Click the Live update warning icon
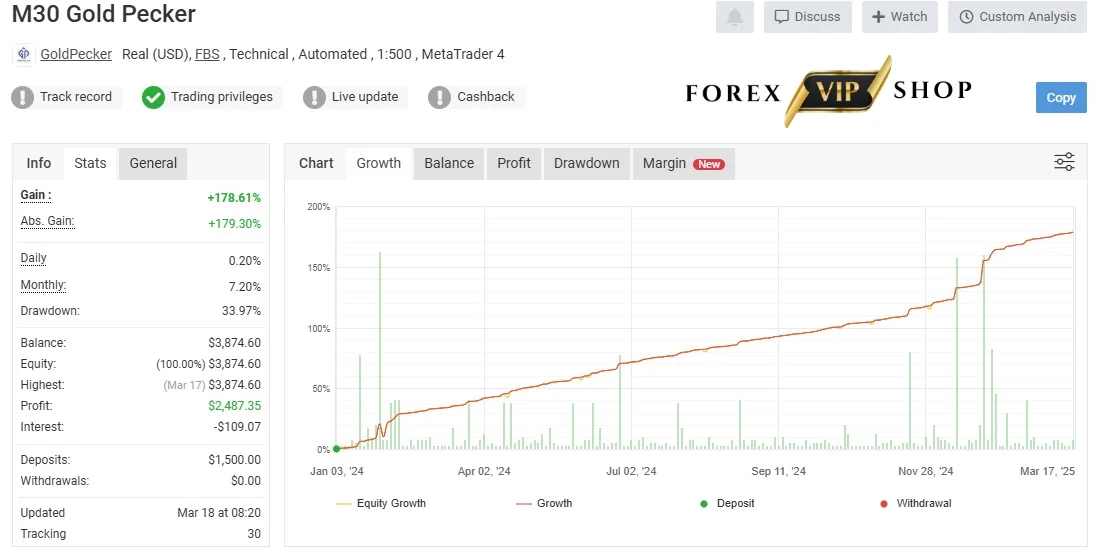This screenshot has width=1100, height=553. coord(314,97)
